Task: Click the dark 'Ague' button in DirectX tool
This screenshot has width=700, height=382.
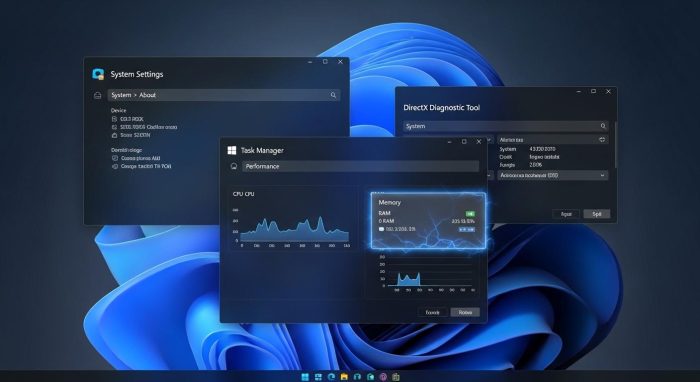Action: tap(566, 214)
